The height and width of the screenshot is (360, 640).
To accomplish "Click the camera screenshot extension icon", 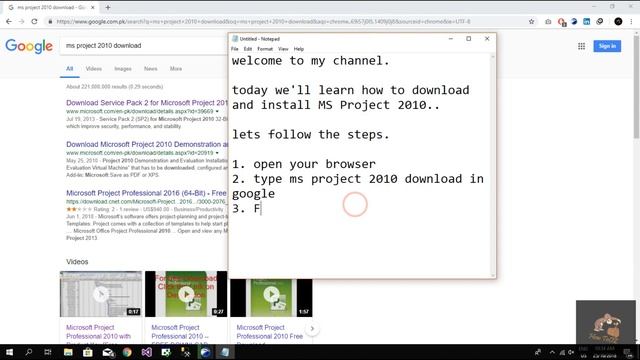I will 548,22.
